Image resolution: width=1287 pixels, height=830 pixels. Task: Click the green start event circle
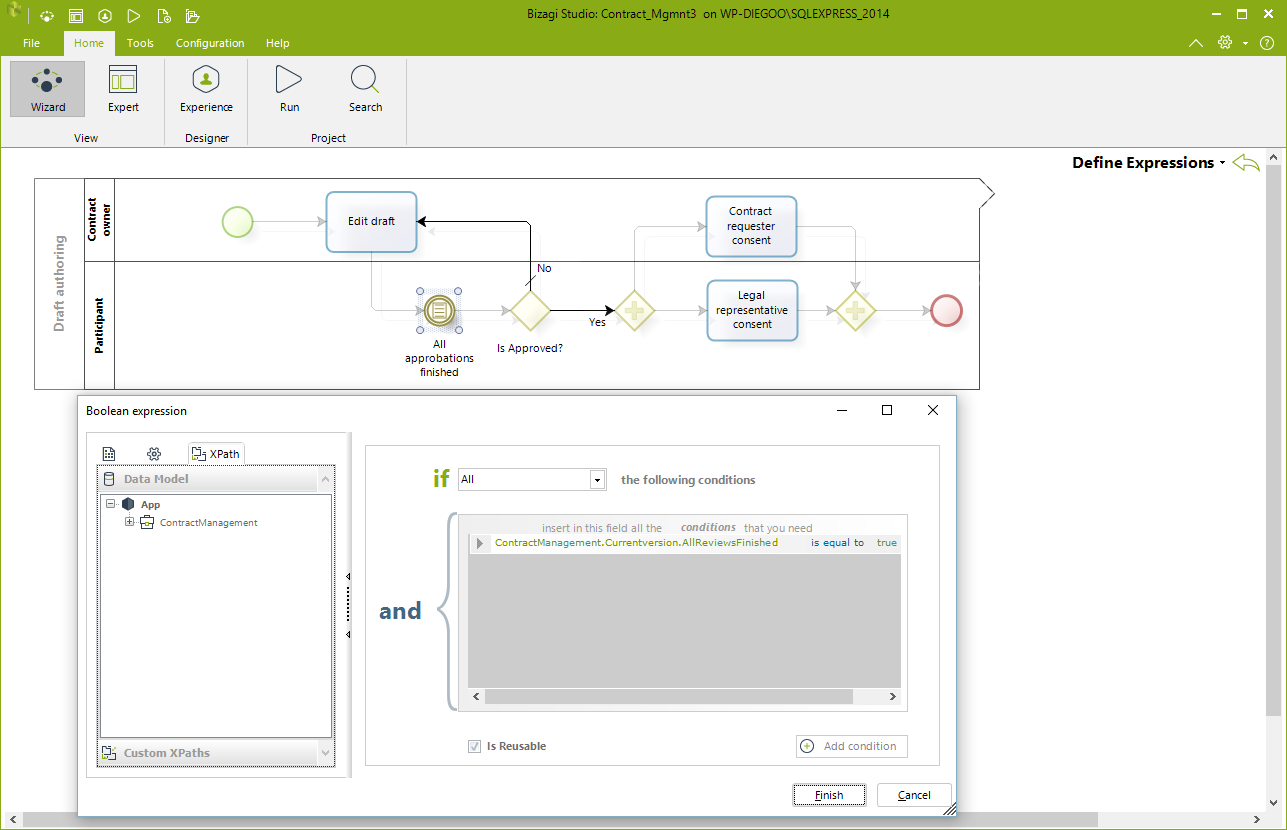point(237,222)
